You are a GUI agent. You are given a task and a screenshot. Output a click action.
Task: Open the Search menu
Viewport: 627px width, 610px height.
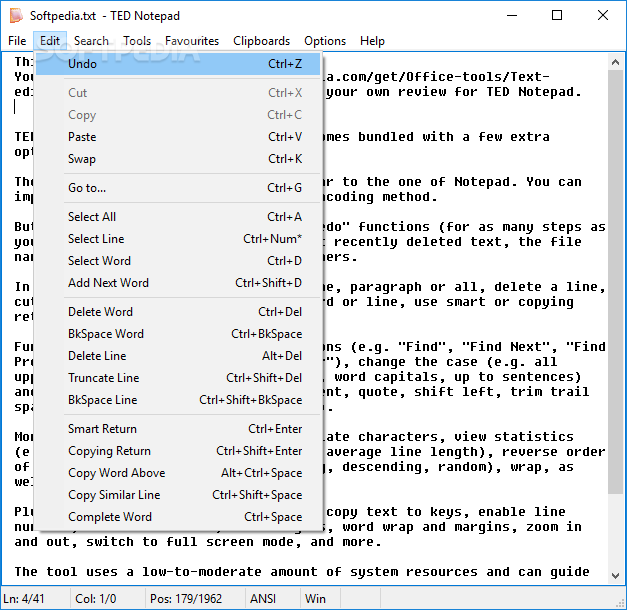pyautogui.click(x=91, y=41)
